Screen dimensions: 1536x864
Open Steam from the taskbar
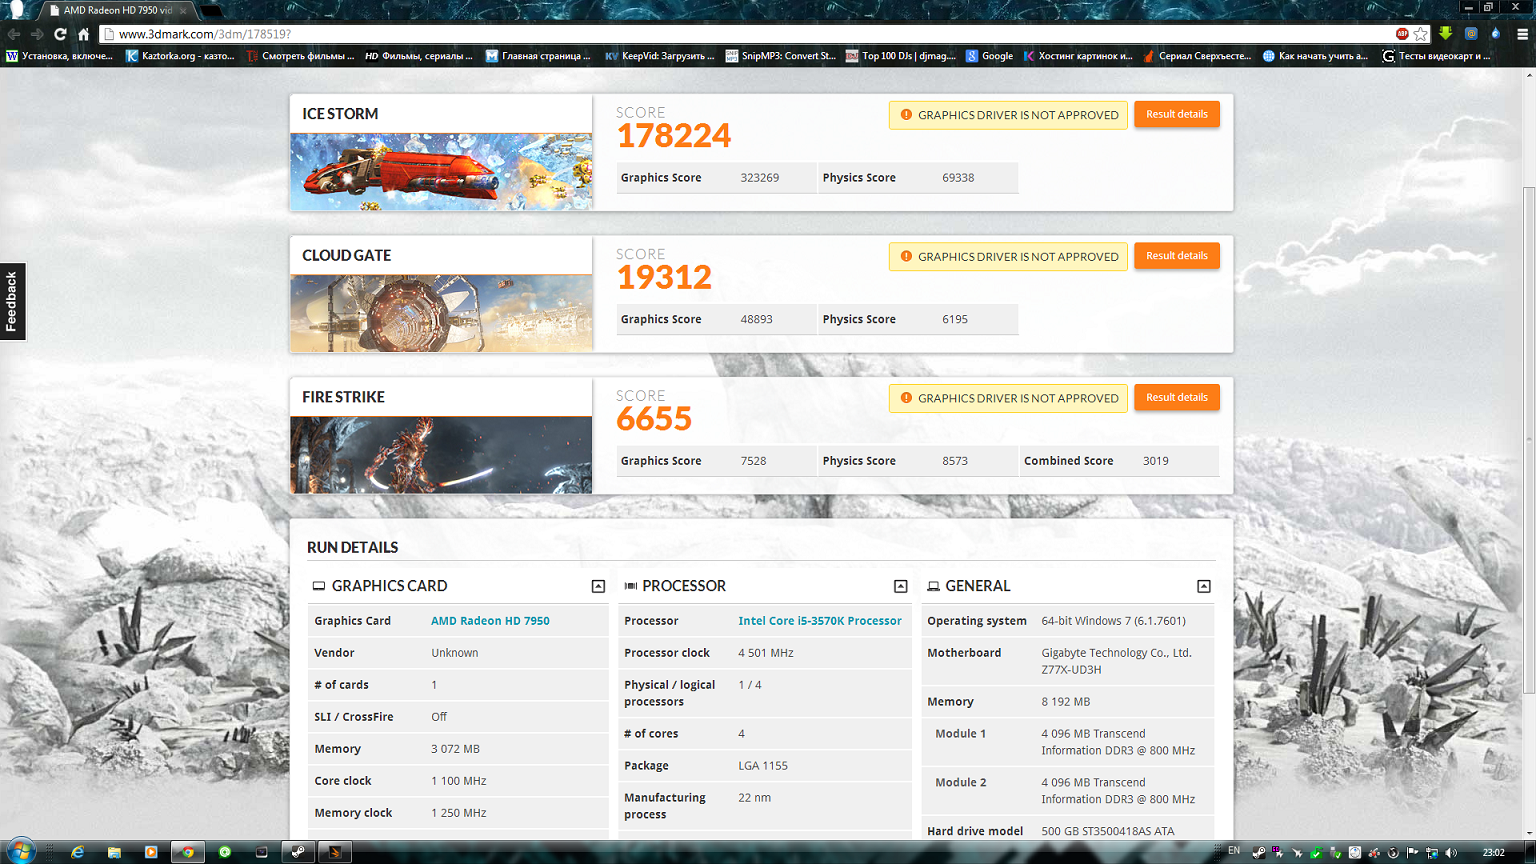tap(298, 852)
